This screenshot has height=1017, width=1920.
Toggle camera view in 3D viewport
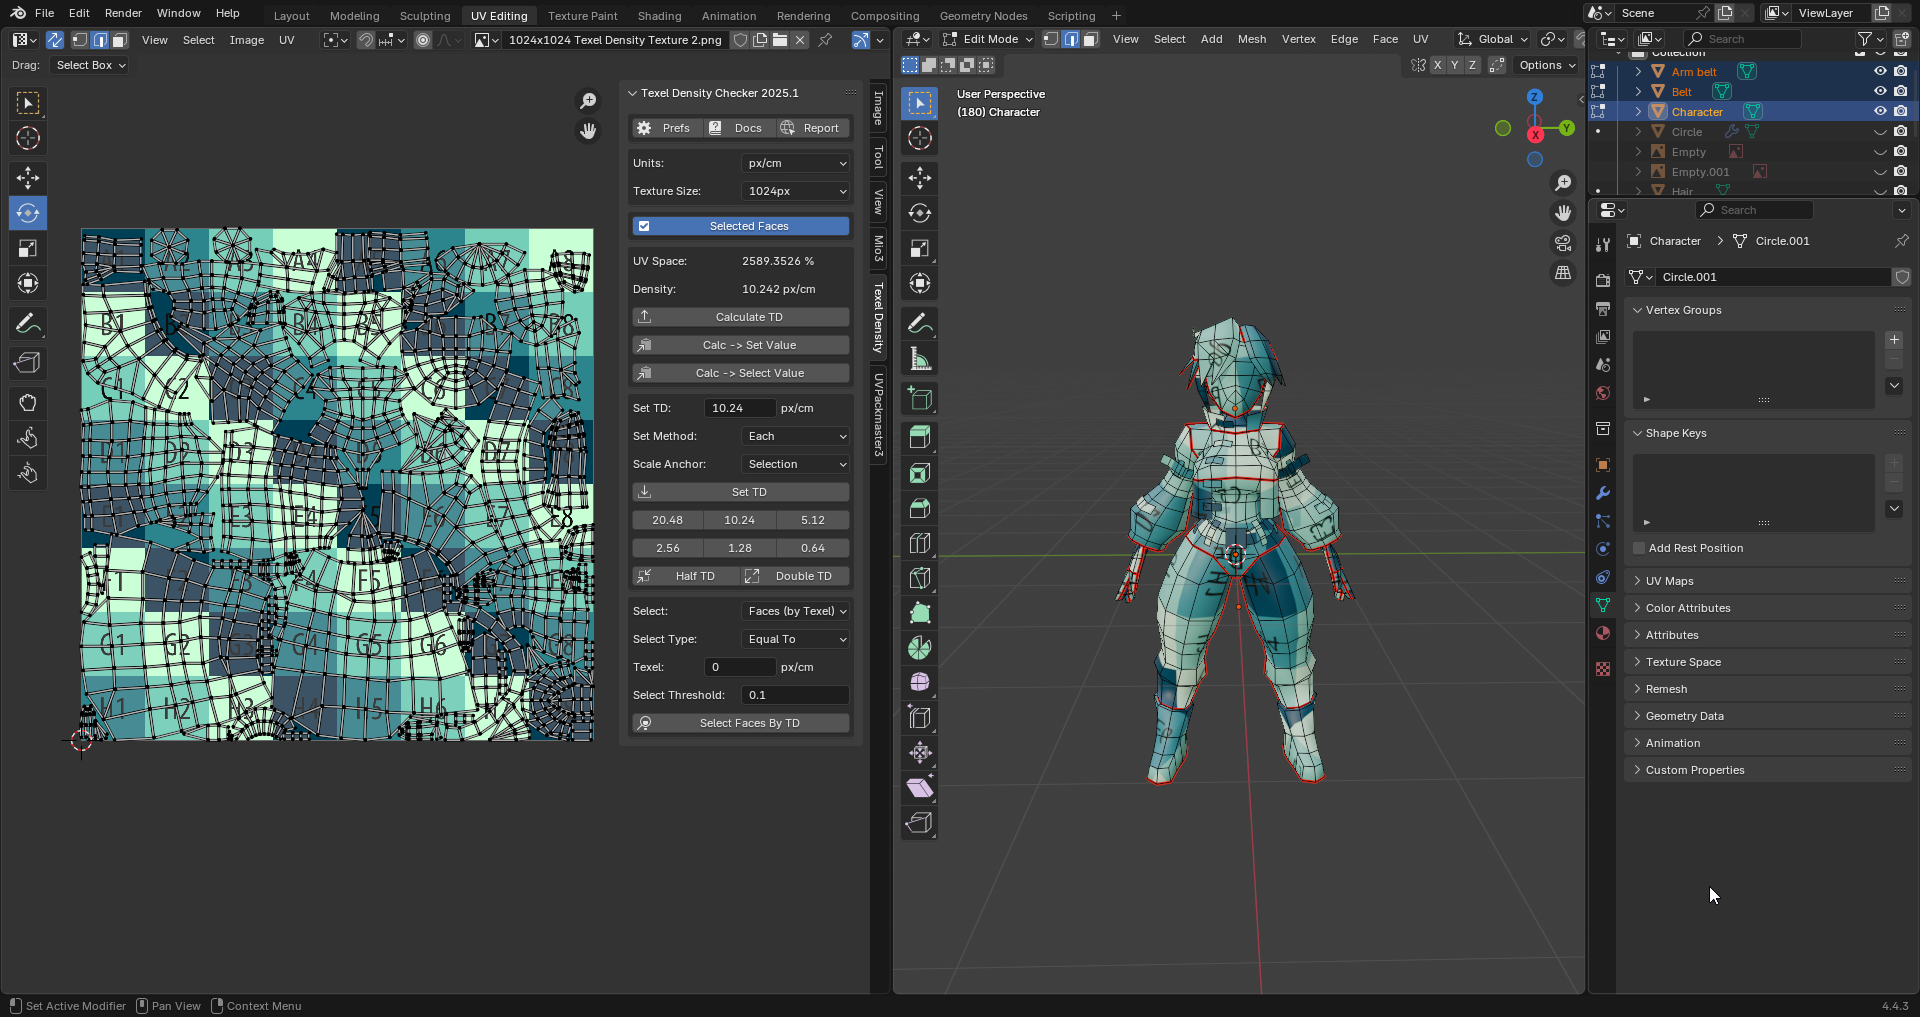tap(1562, 243)
